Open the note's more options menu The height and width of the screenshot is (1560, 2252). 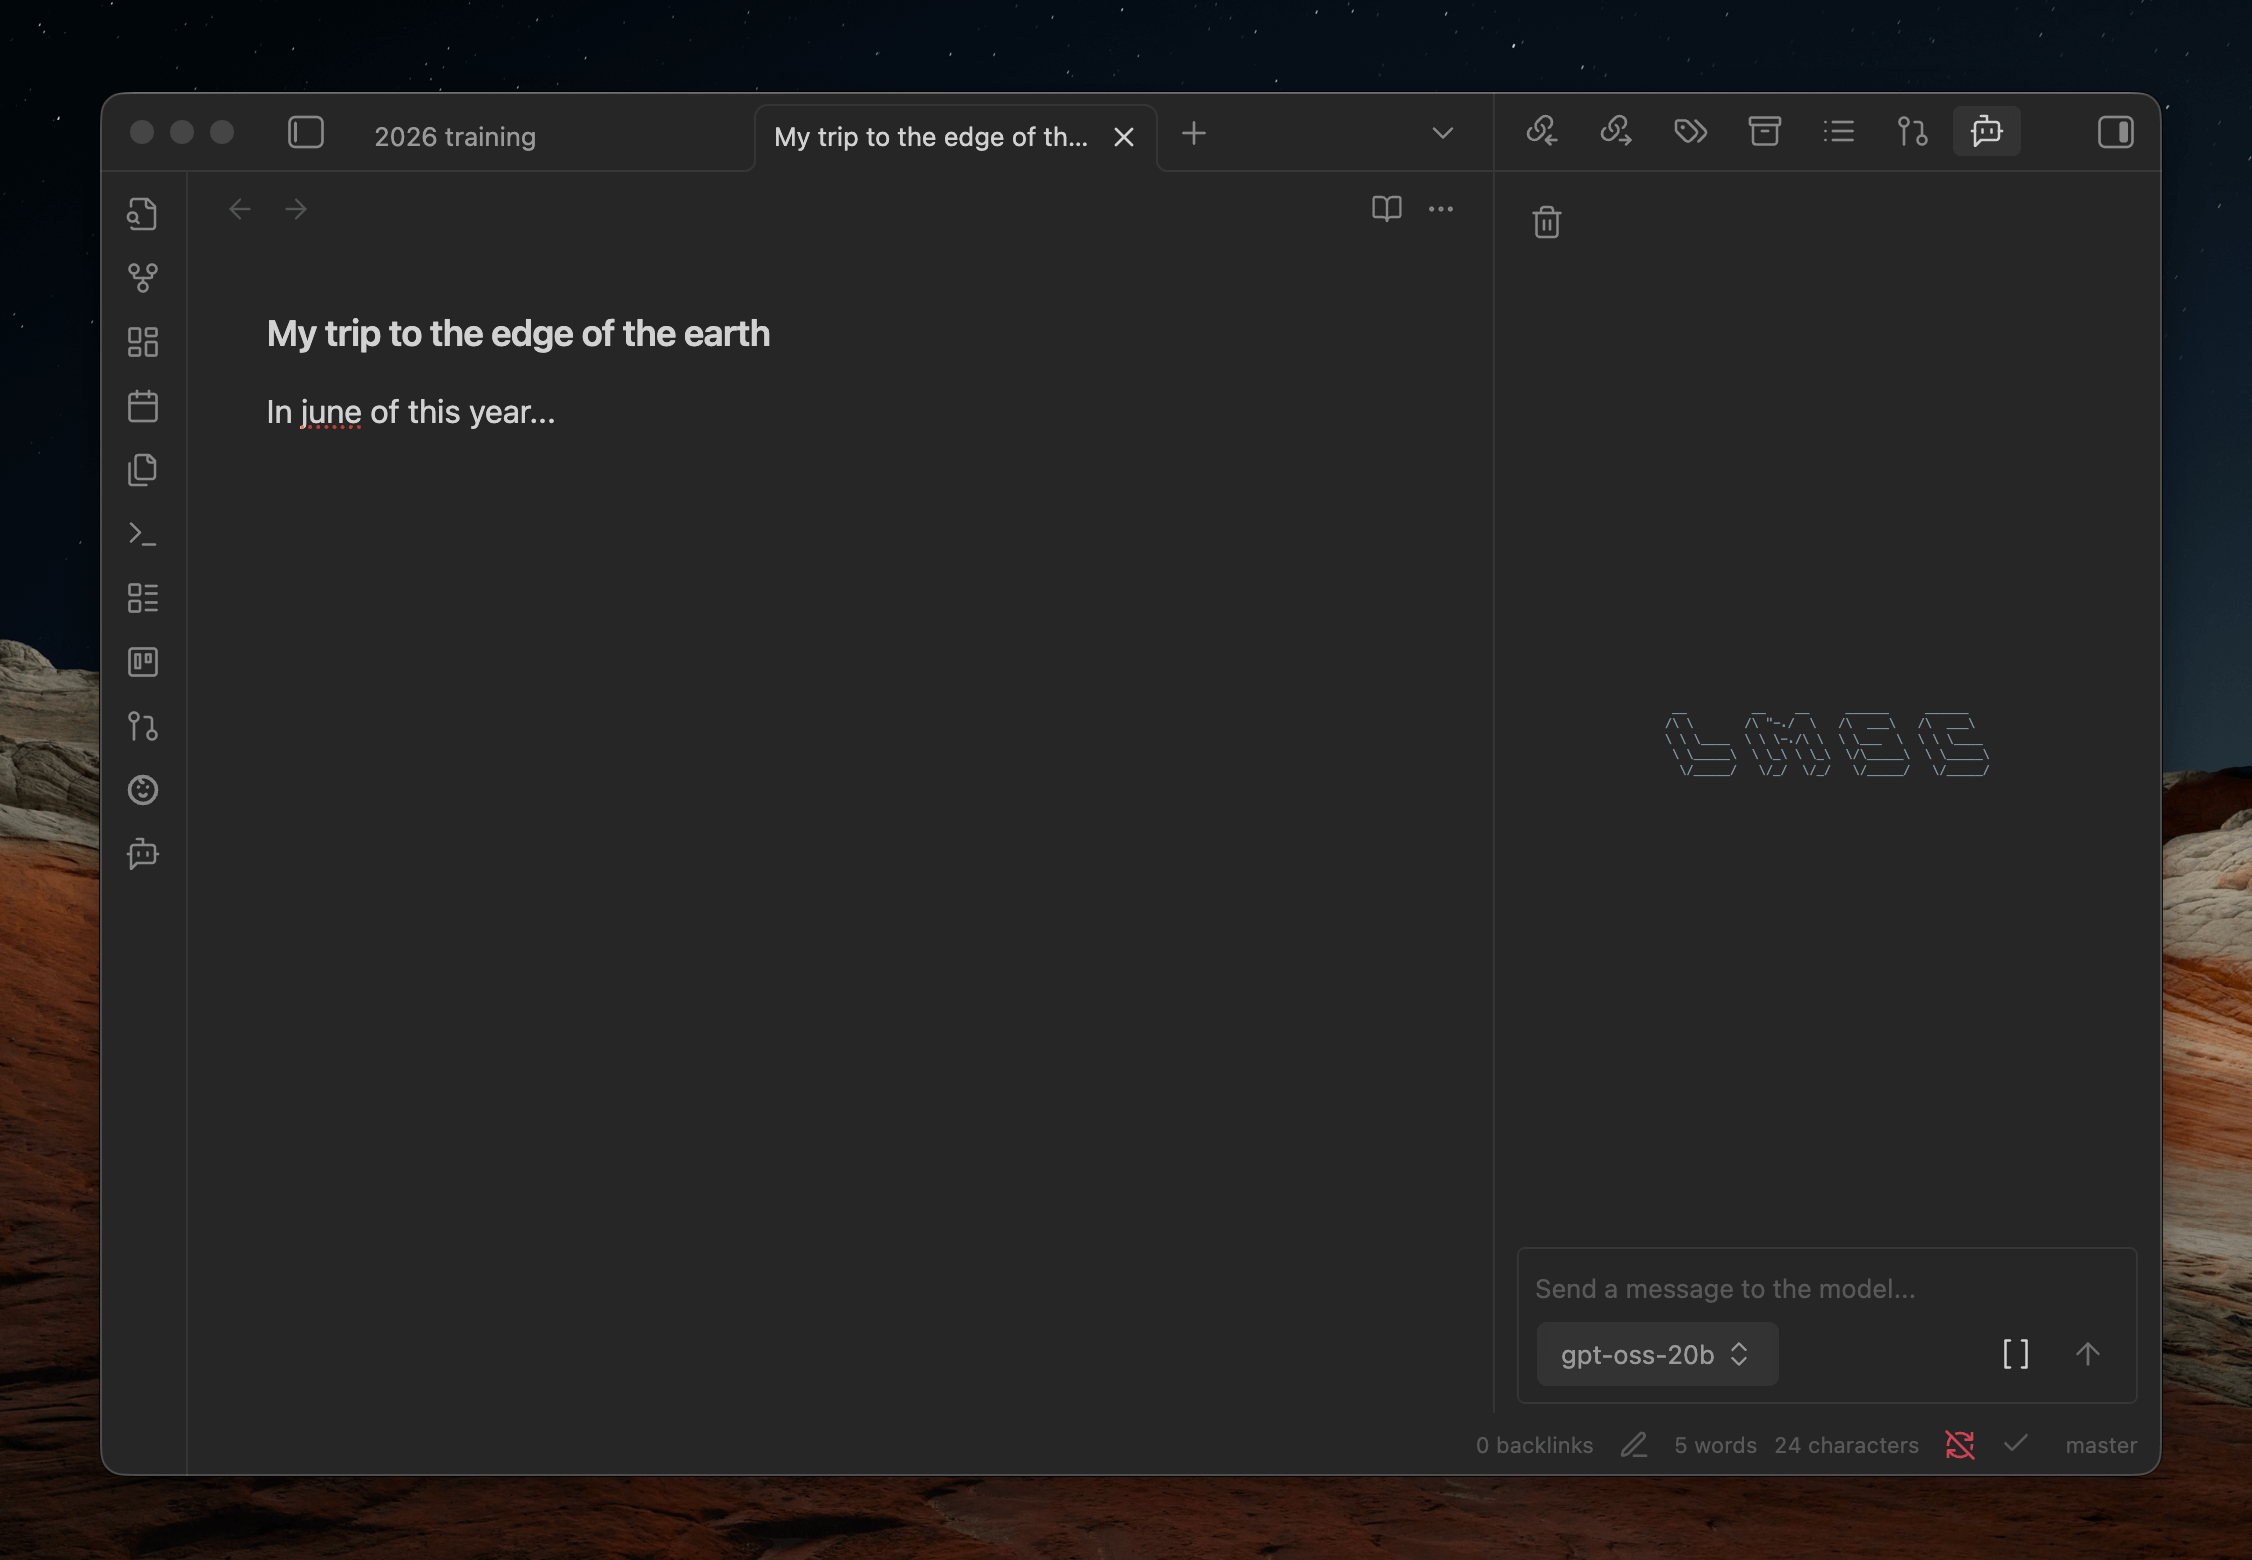pos(1440,209)
